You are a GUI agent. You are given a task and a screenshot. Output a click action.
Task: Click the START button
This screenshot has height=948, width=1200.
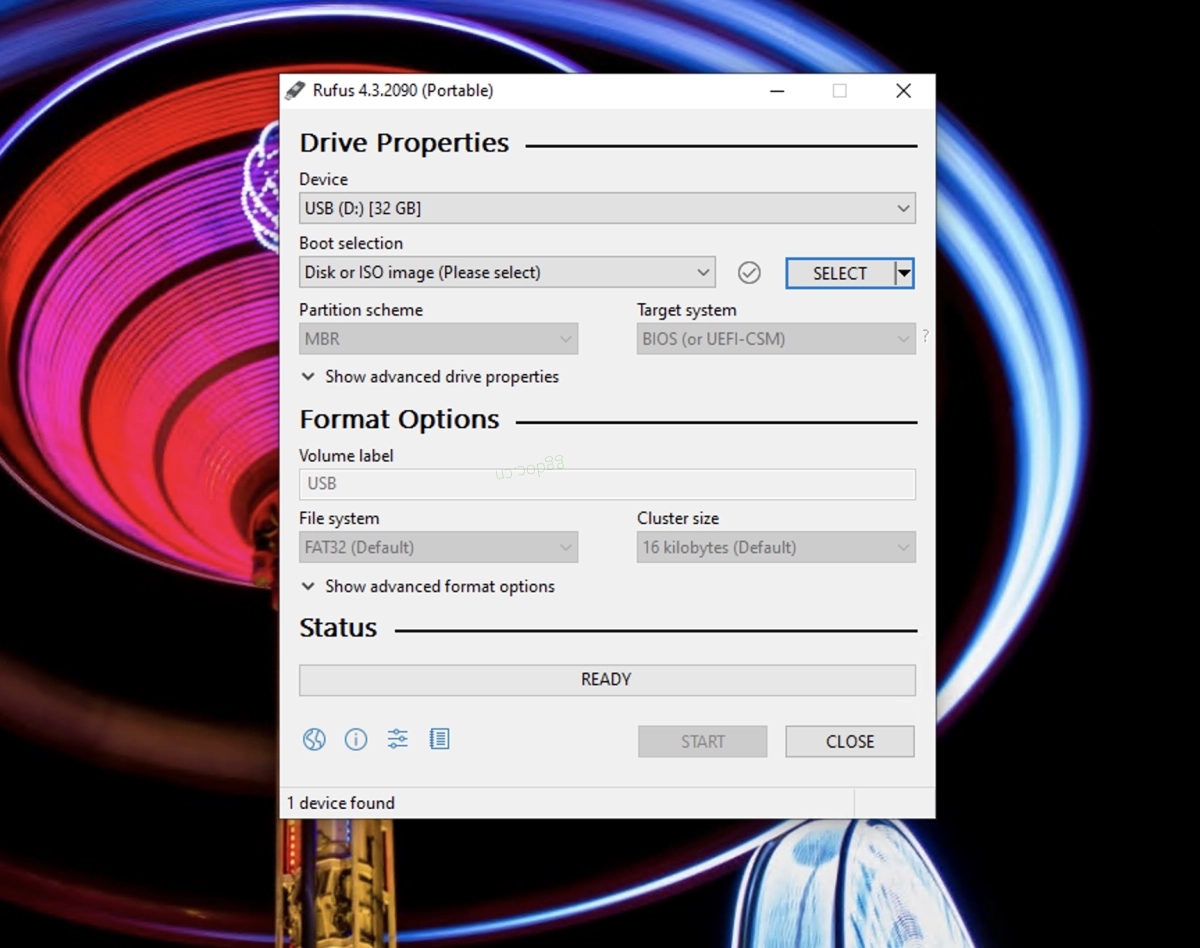tap(703, 741)
